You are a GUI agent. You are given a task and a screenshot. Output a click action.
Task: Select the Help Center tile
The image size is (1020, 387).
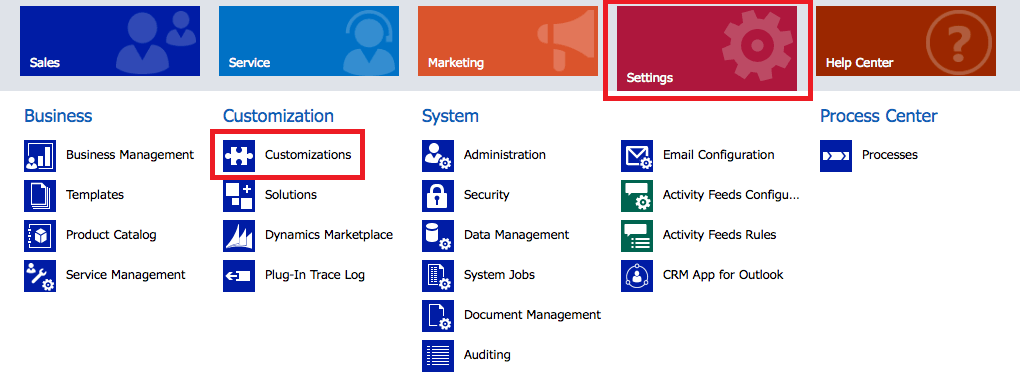click(x=906, y=41)
